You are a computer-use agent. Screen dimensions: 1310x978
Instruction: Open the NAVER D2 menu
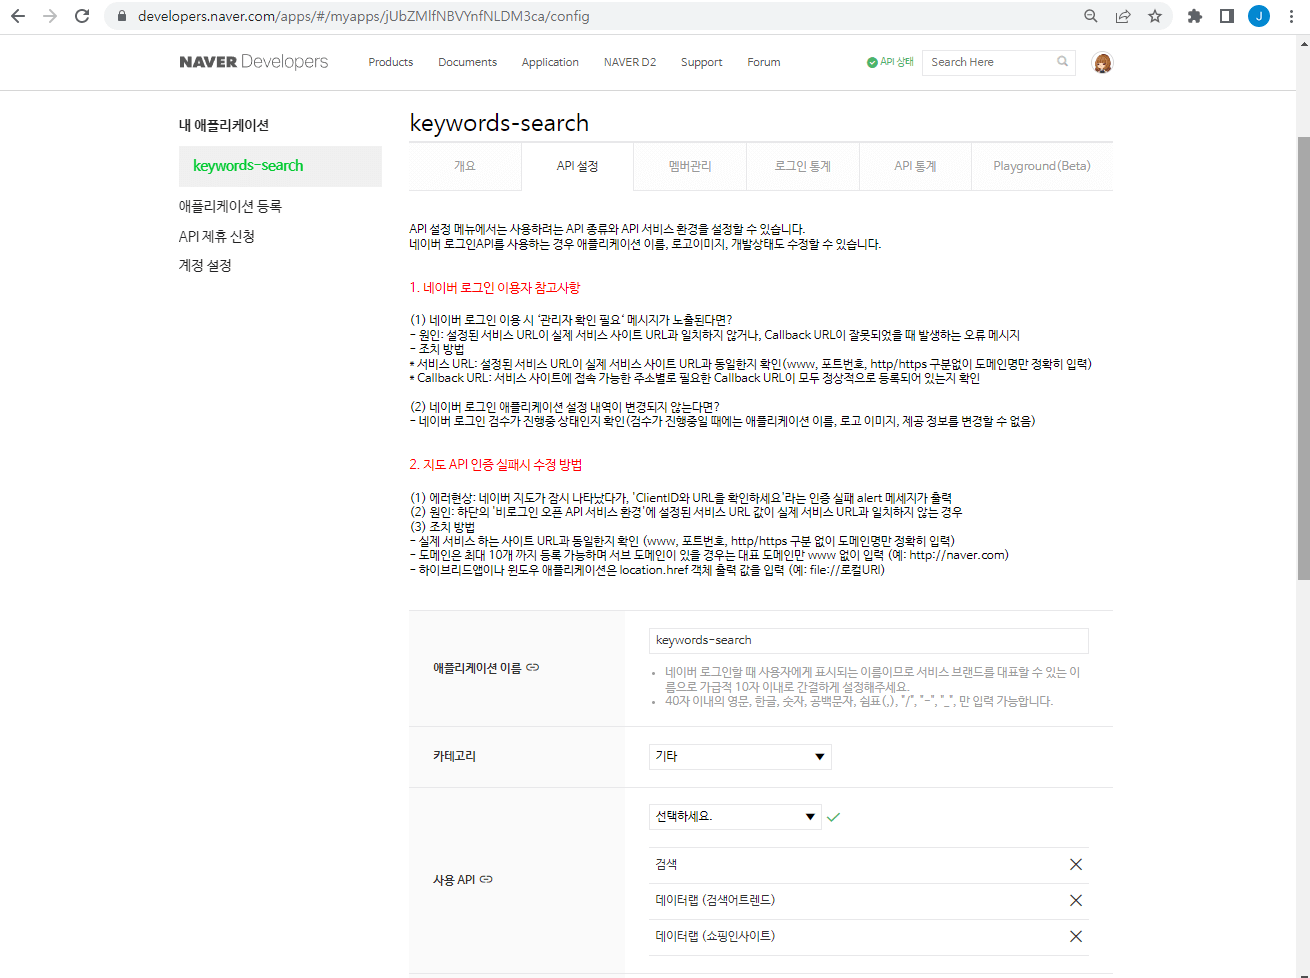630,62
